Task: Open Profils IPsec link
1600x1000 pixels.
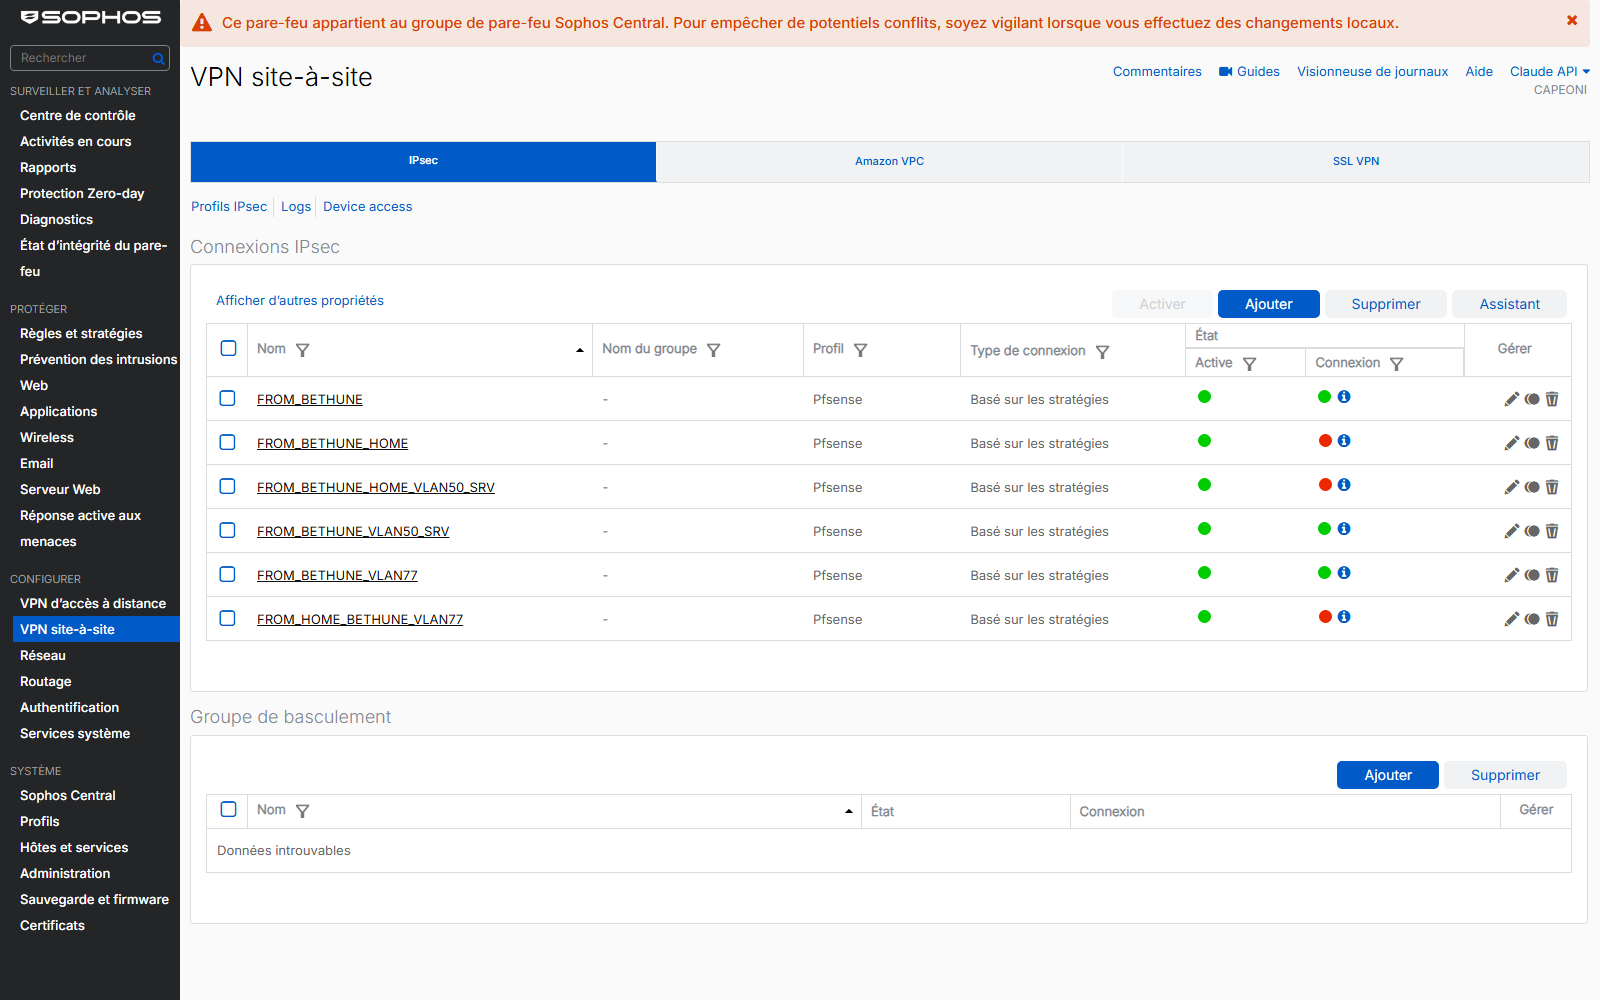Action: tap(229, 206)
